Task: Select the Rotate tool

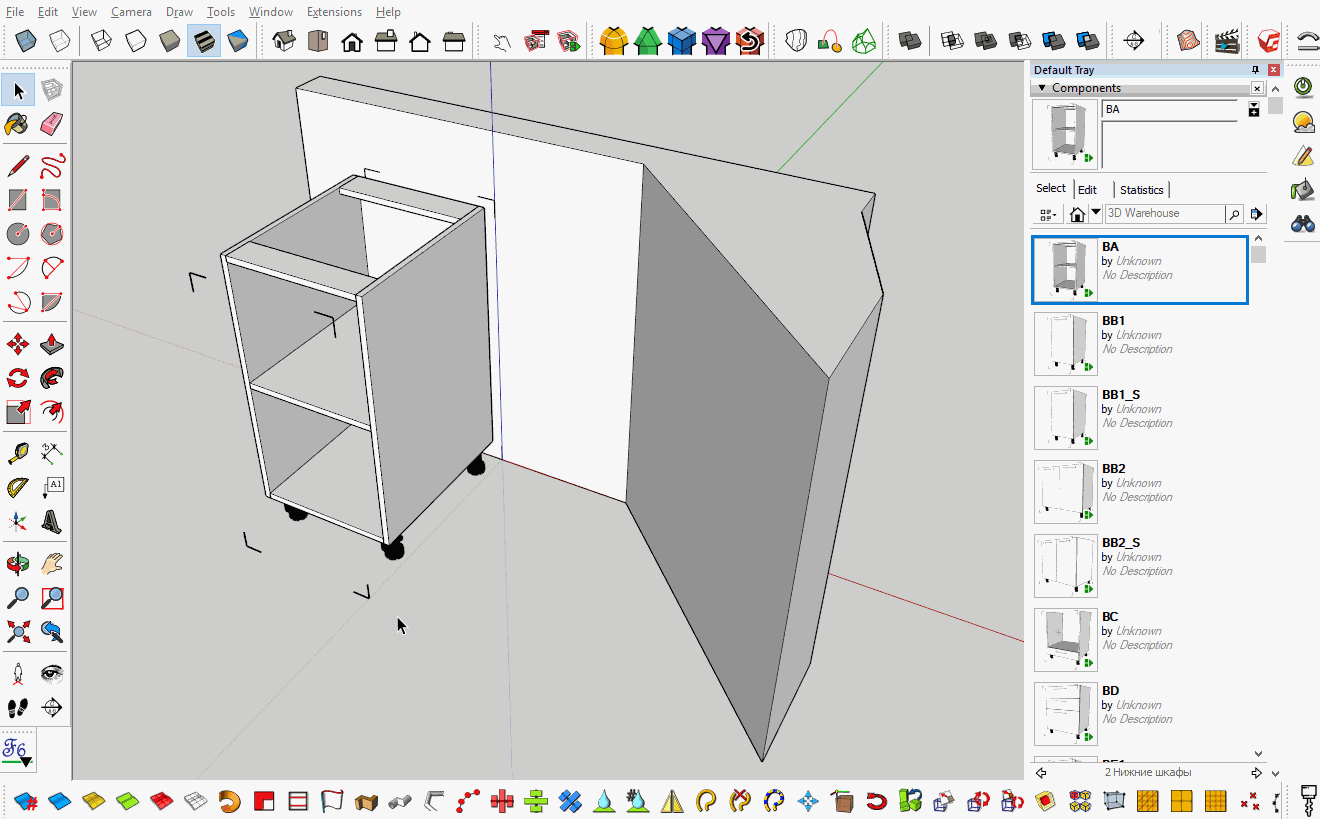Action: [16, 377]
